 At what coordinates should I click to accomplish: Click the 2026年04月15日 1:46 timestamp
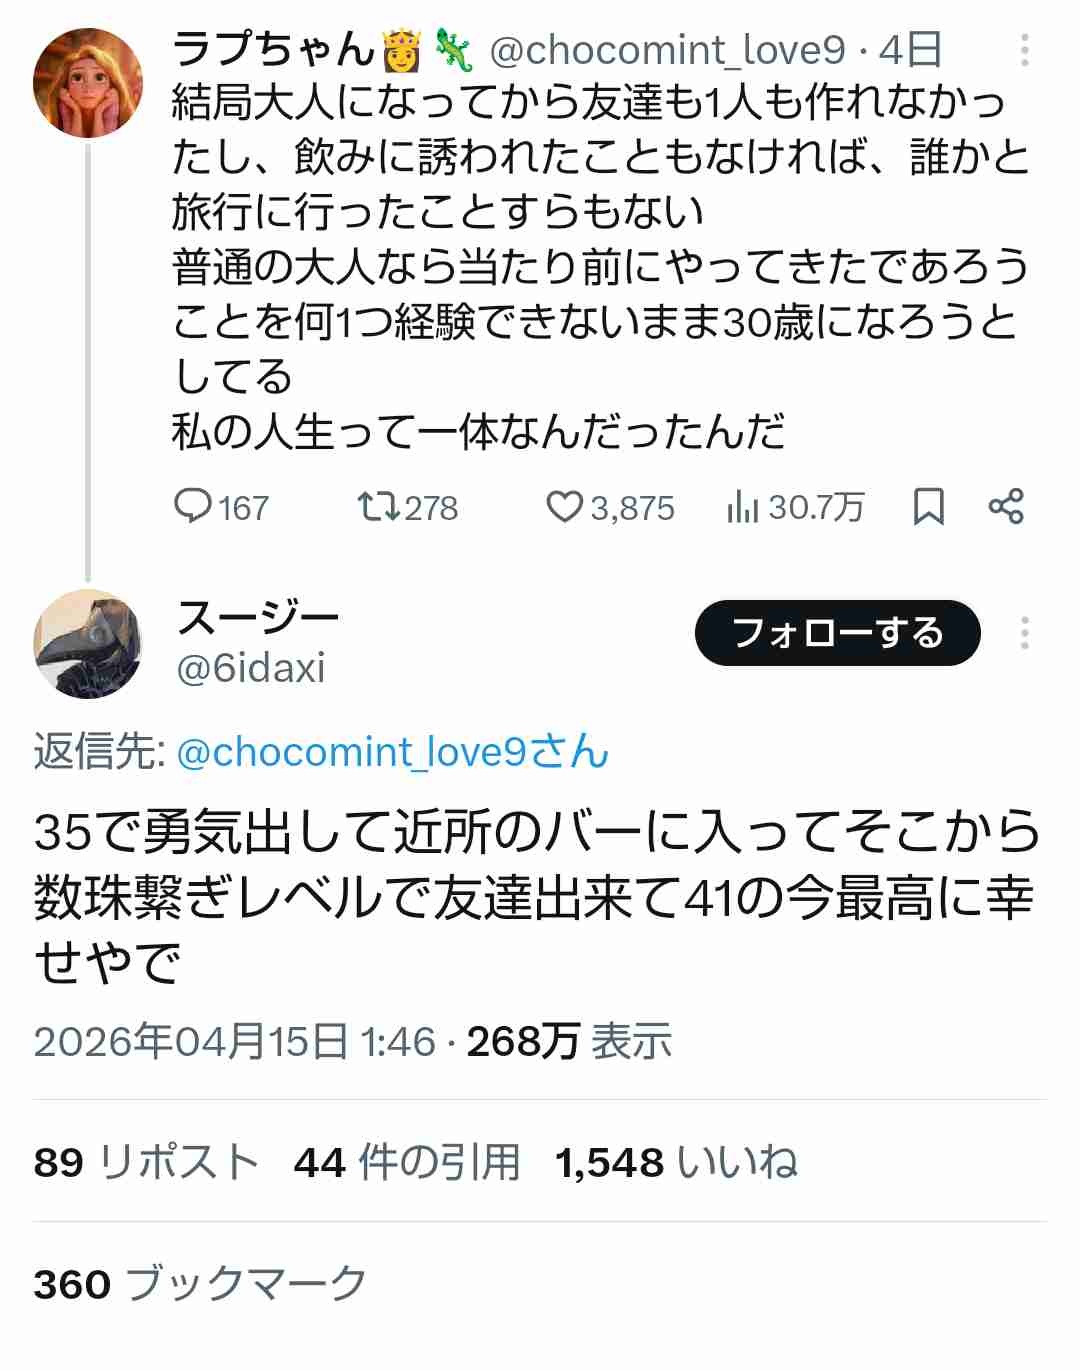[x=235, y=1042]
